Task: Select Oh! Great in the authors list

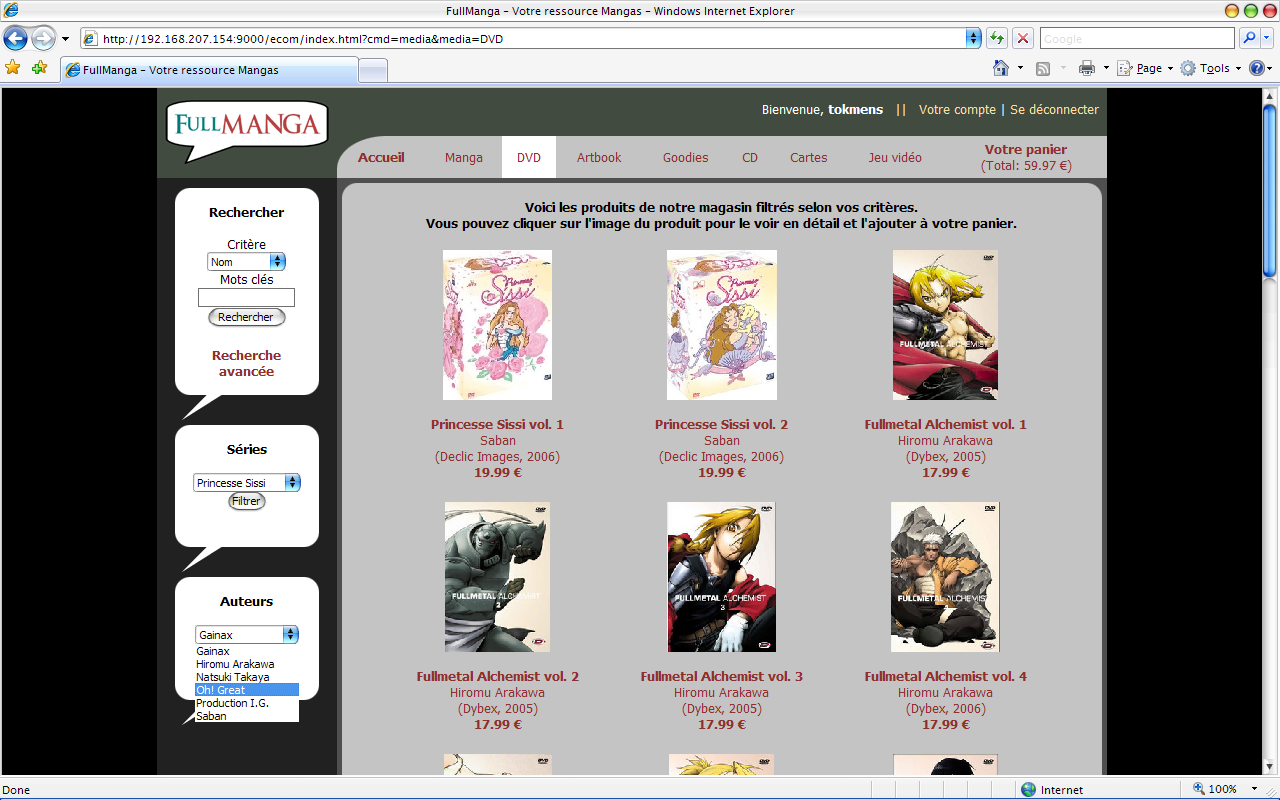Action: [247, 690]
